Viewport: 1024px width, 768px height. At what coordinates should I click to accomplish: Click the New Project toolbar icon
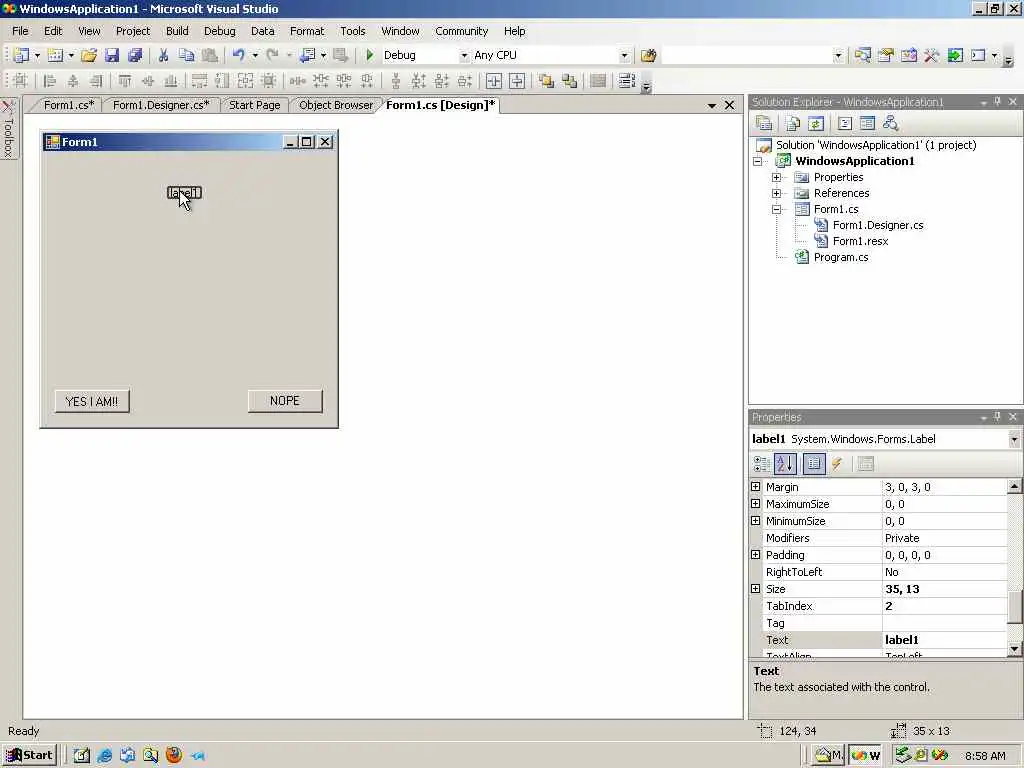(x=21, y=56)
